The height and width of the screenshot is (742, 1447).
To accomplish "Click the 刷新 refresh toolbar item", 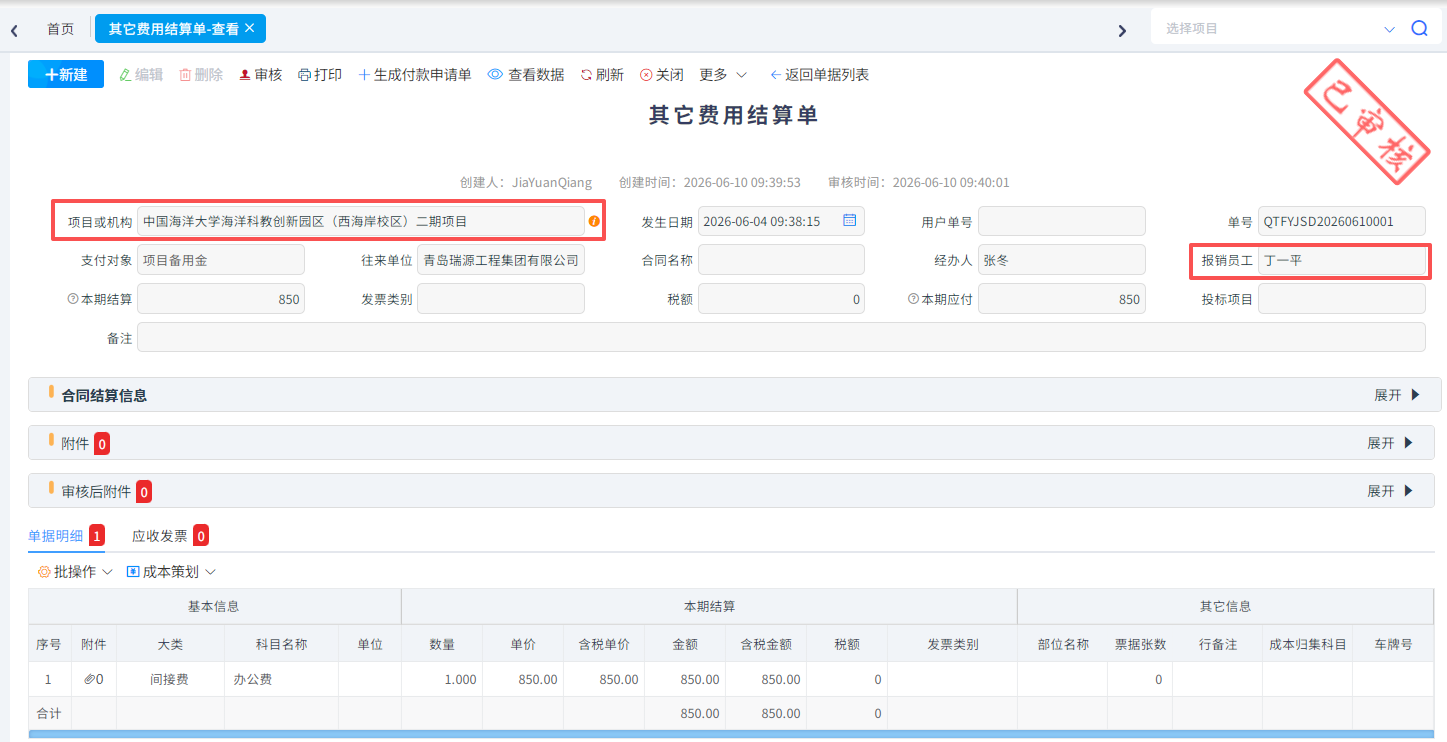I will point(602,75).
